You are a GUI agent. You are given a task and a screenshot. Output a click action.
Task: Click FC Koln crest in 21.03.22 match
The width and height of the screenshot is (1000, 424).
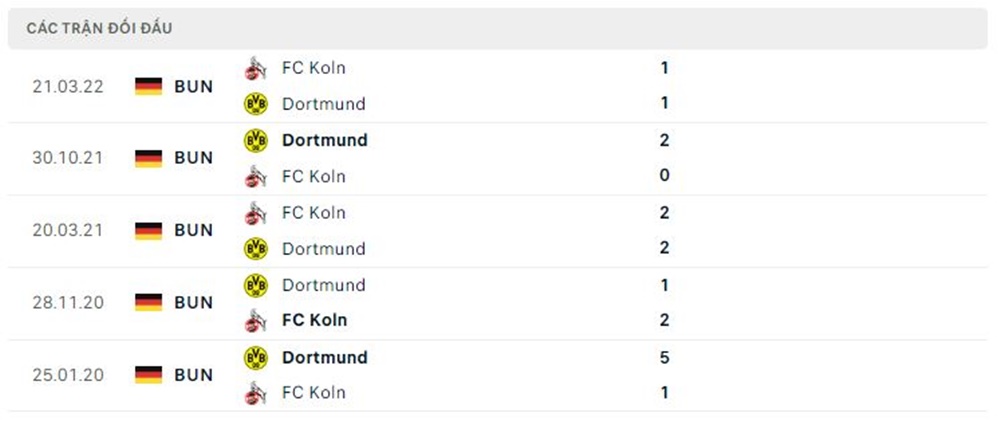[x=256, y=68]
